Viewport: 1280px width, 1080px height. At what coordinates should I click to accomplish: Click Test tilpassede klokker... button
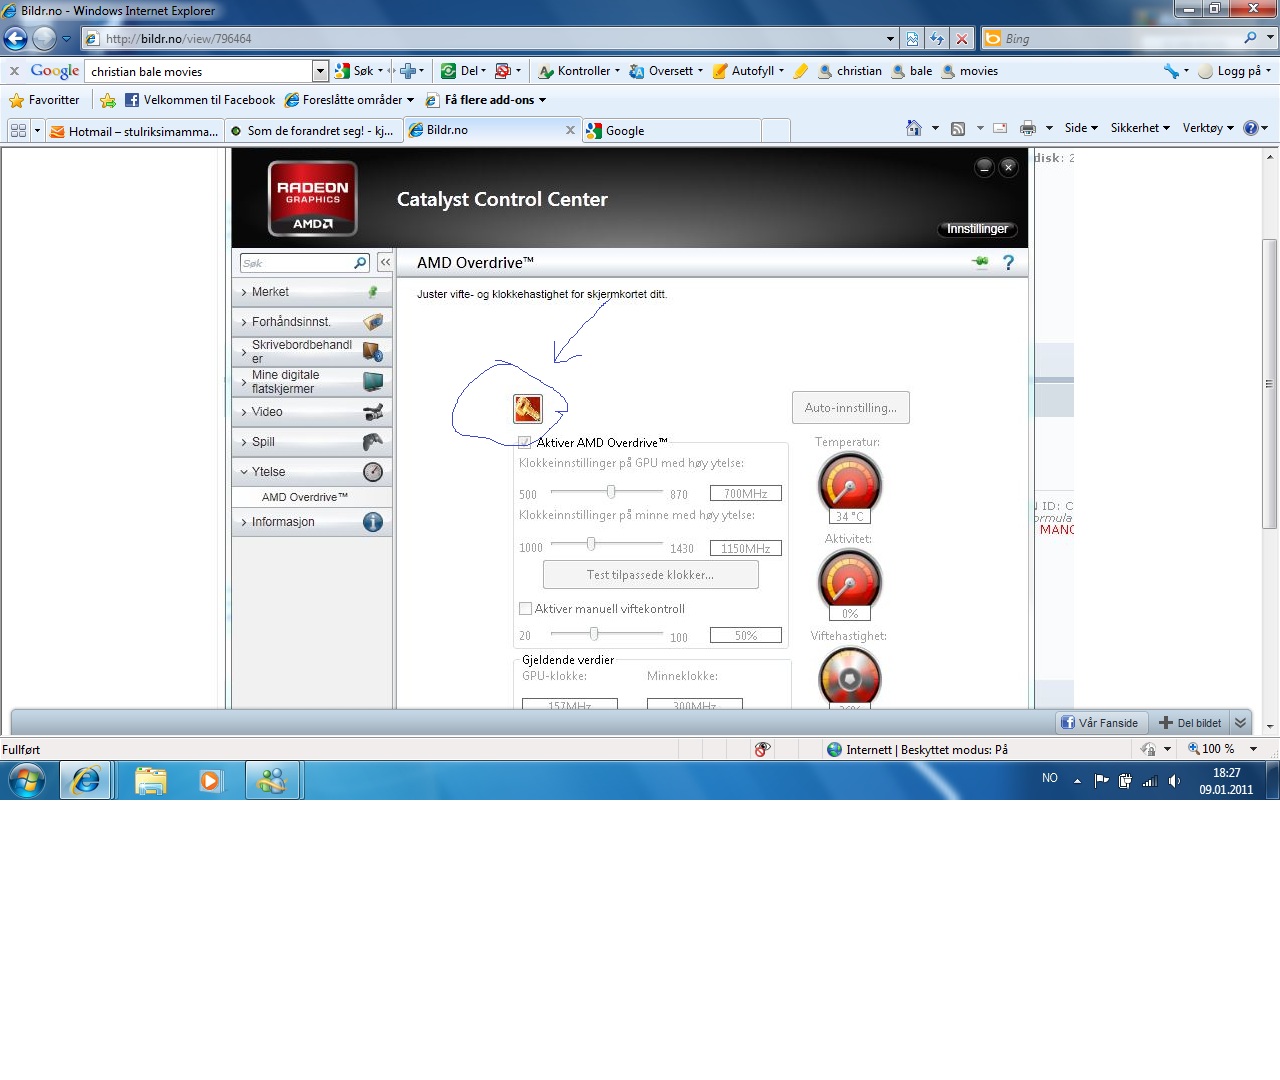point(651,575)
